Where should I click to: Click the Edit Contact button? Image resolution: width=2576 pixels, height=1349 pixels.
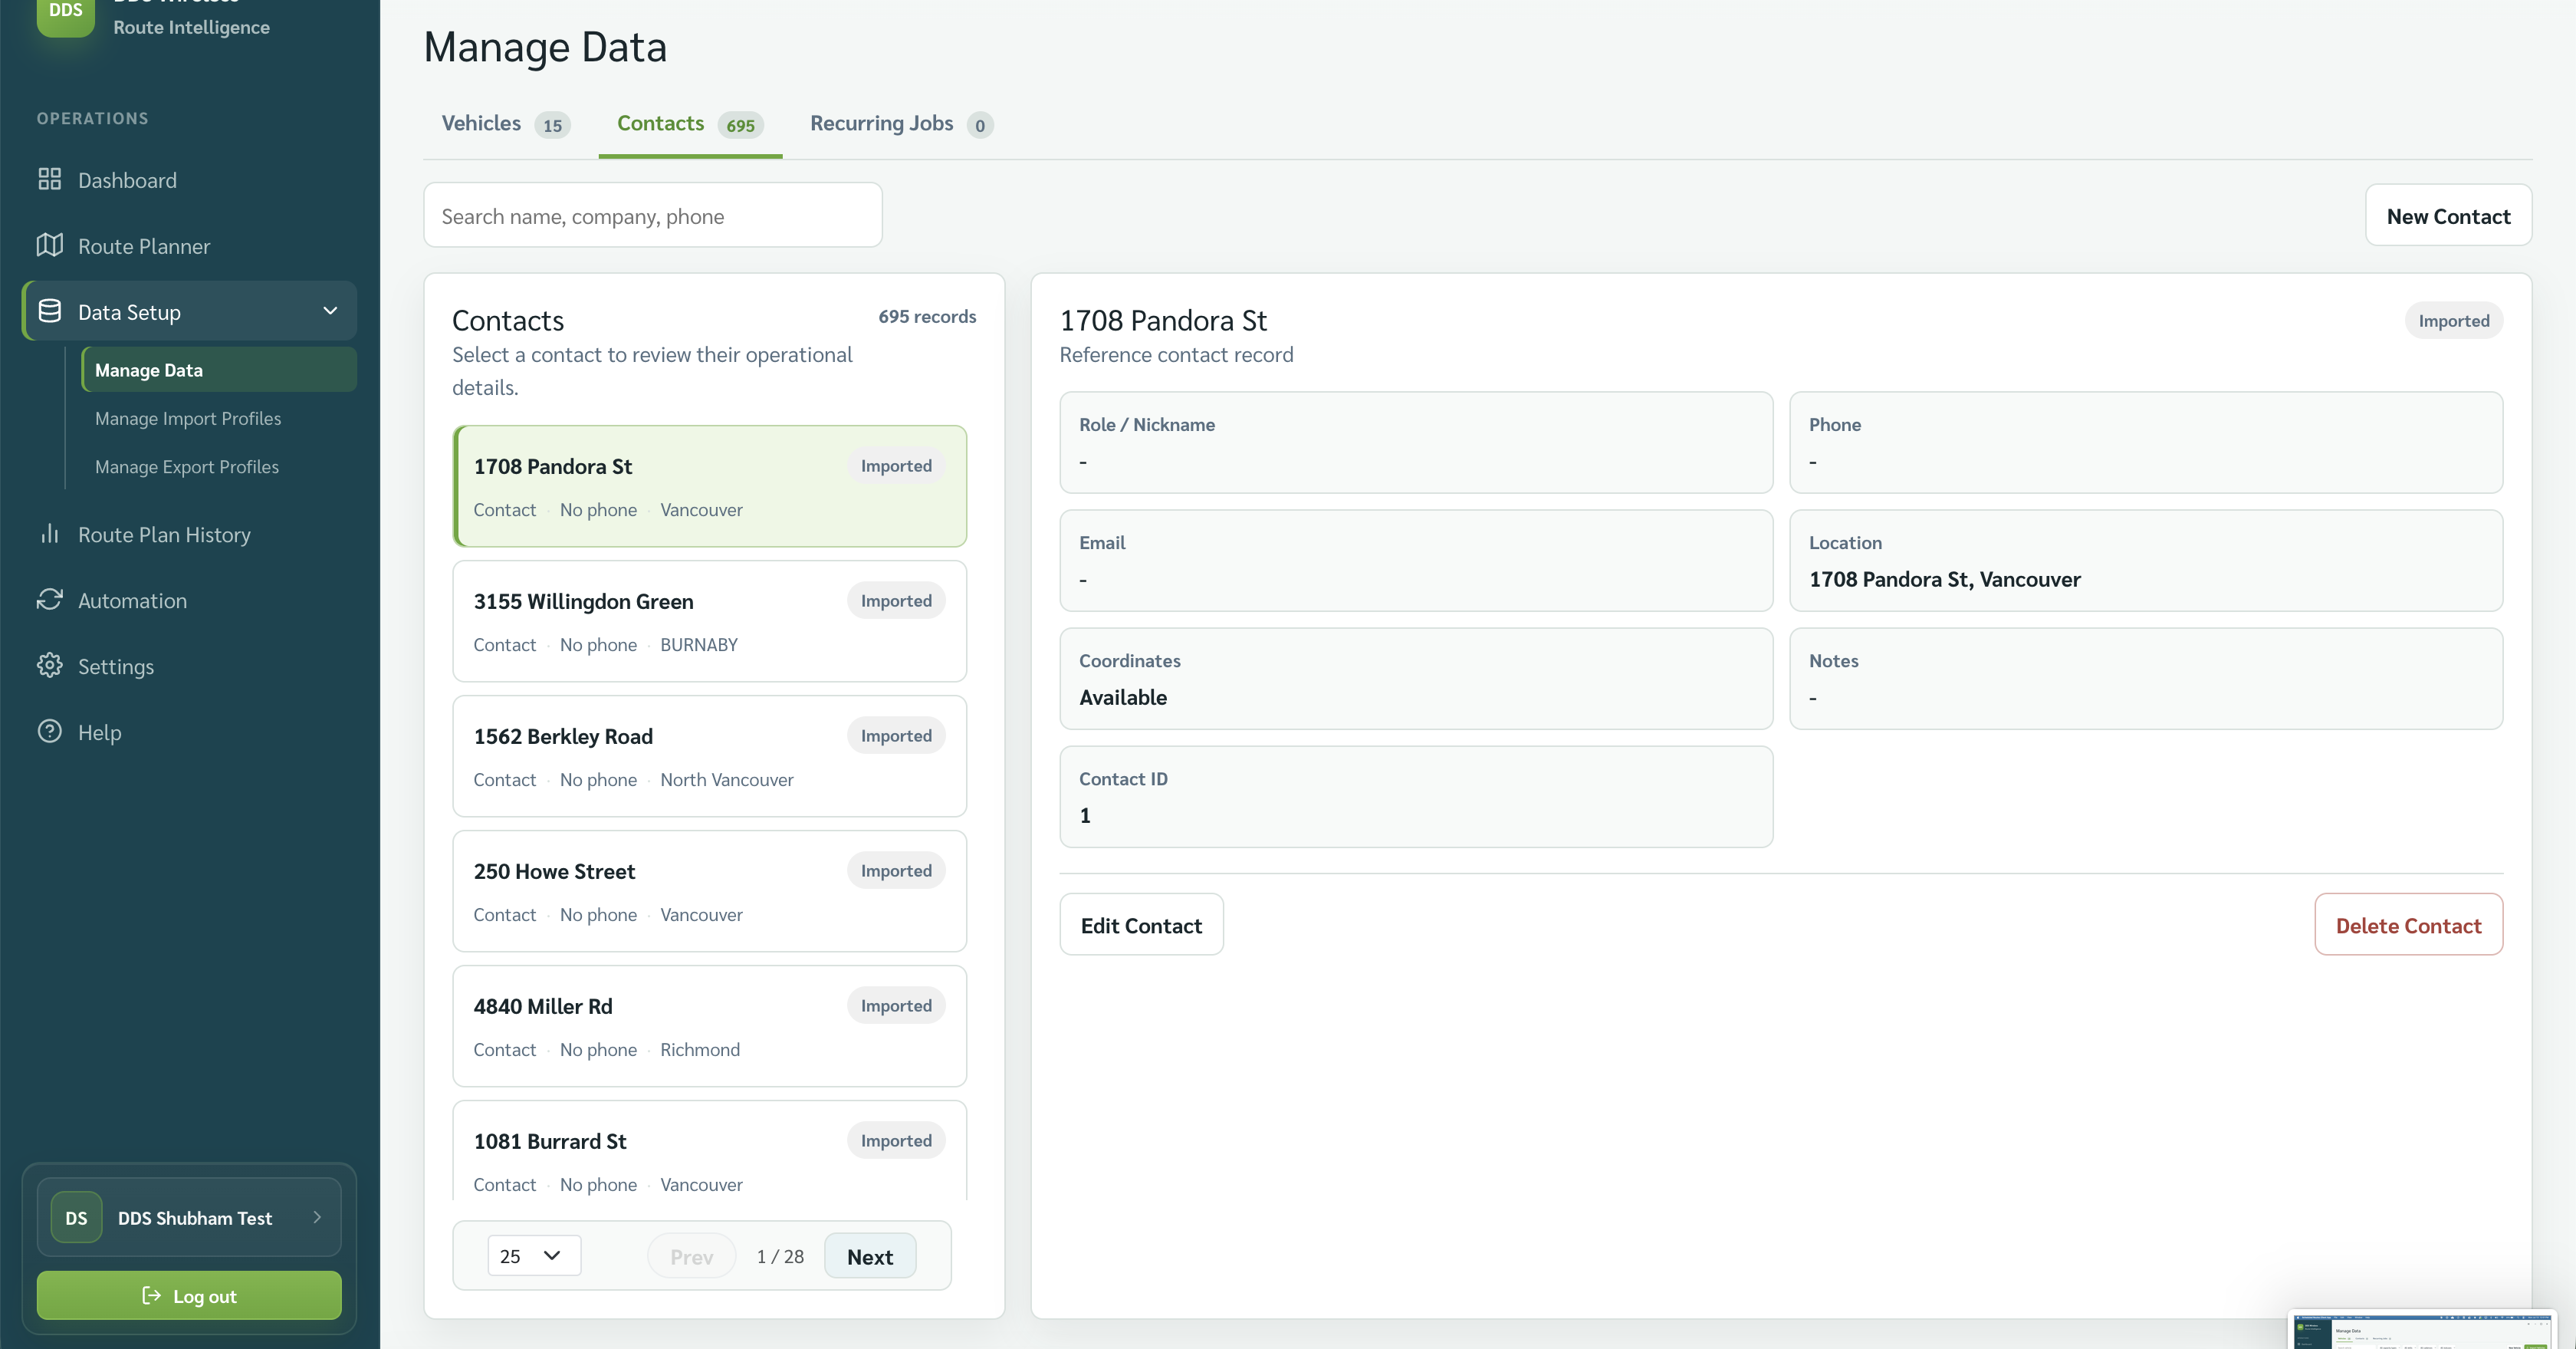pos(1141,924)
